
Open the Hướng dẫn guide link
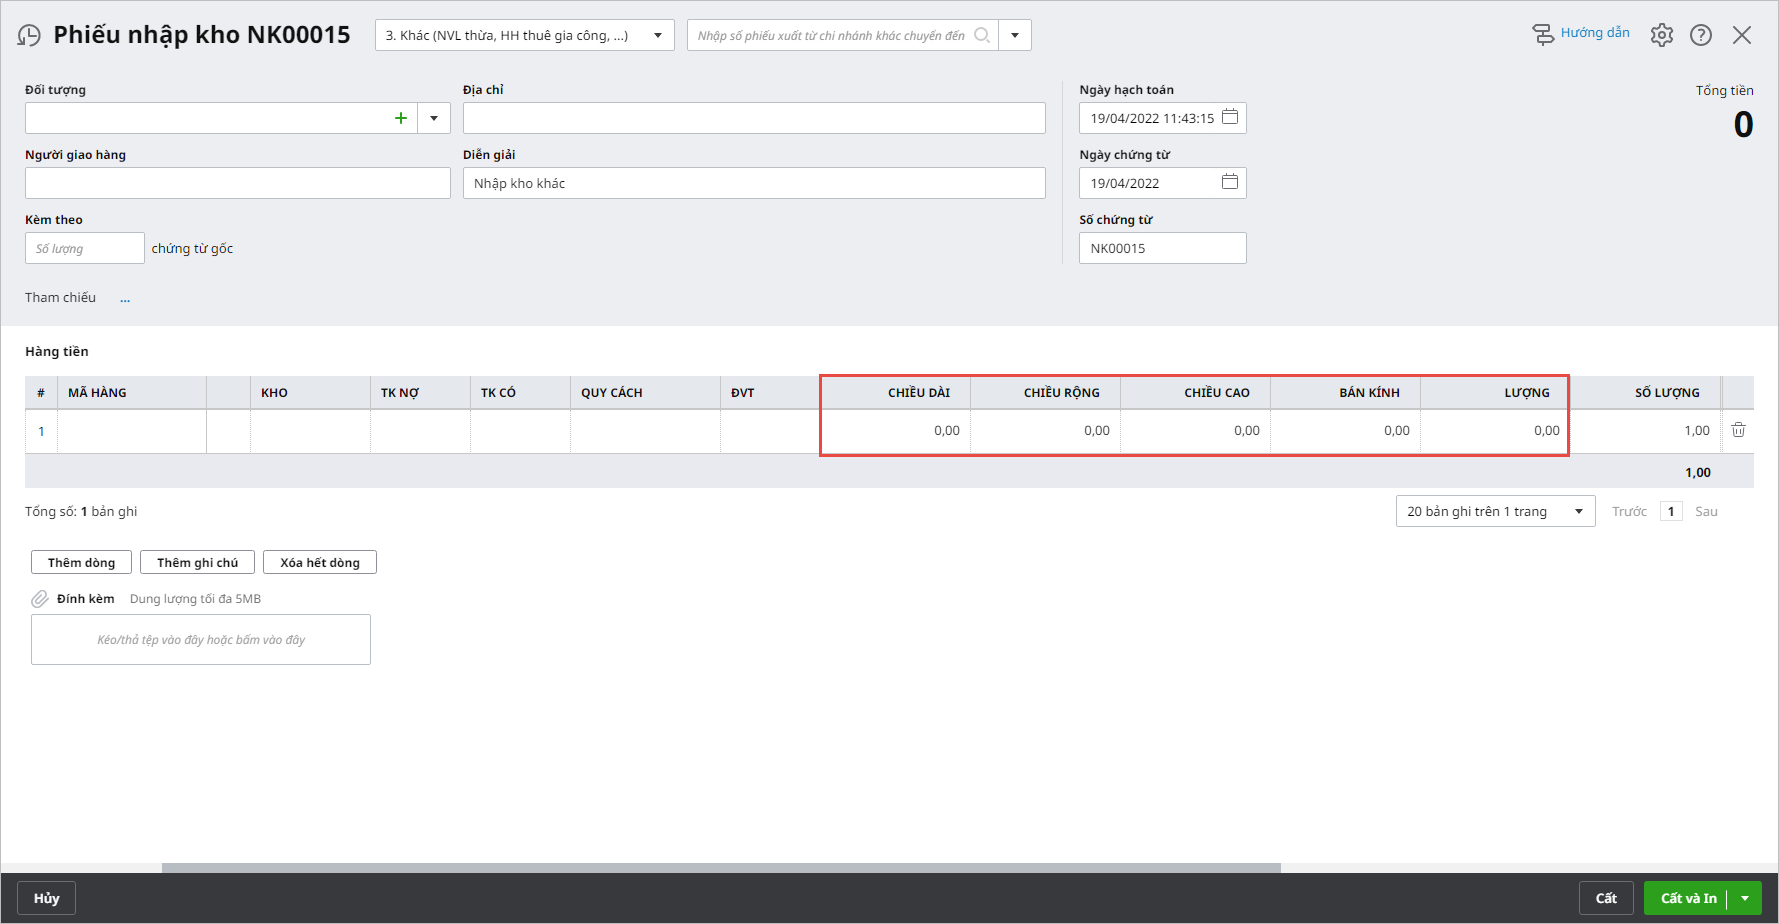pos(1594,33)
